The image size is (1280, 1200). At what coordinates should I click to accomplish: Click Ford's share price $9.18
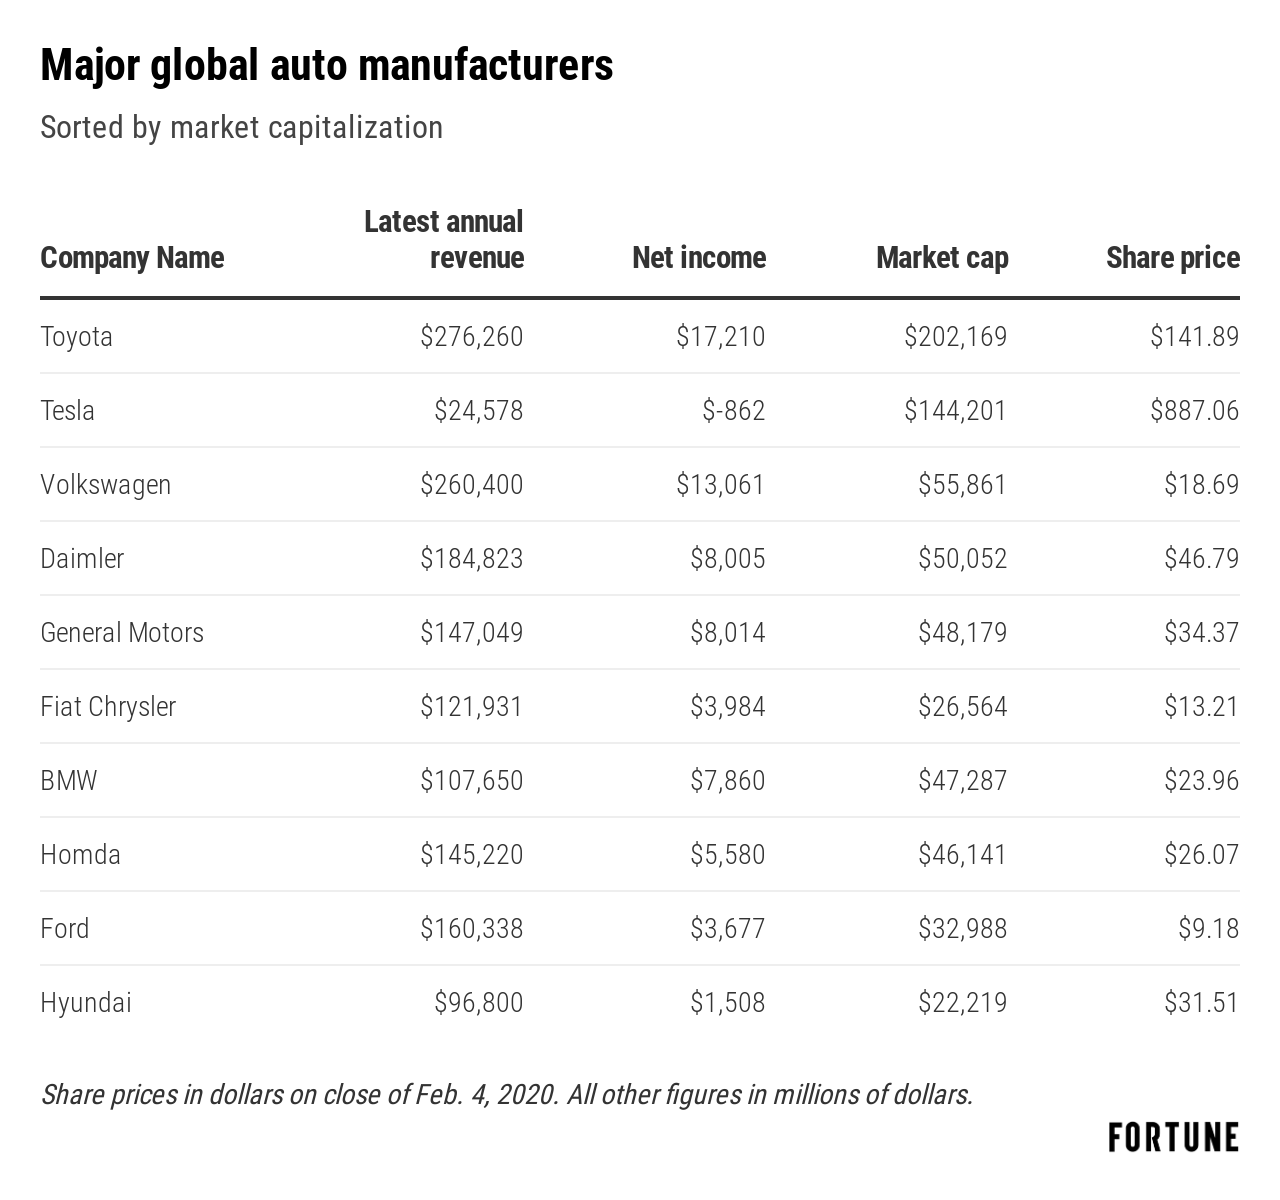point(1208,929)
